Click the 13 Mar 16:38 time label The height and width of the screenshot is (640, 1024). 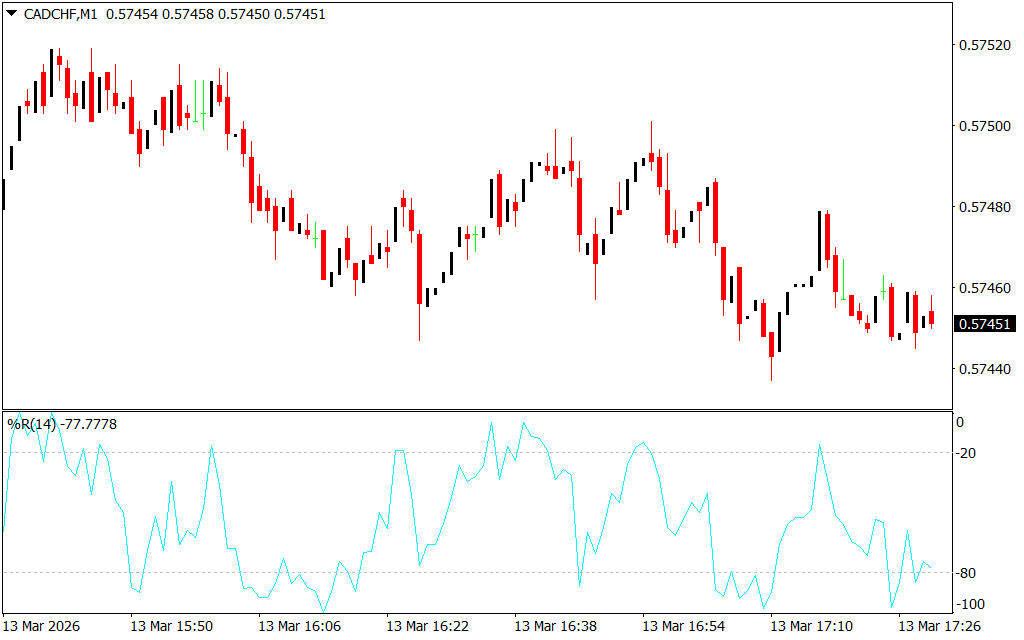555,626
